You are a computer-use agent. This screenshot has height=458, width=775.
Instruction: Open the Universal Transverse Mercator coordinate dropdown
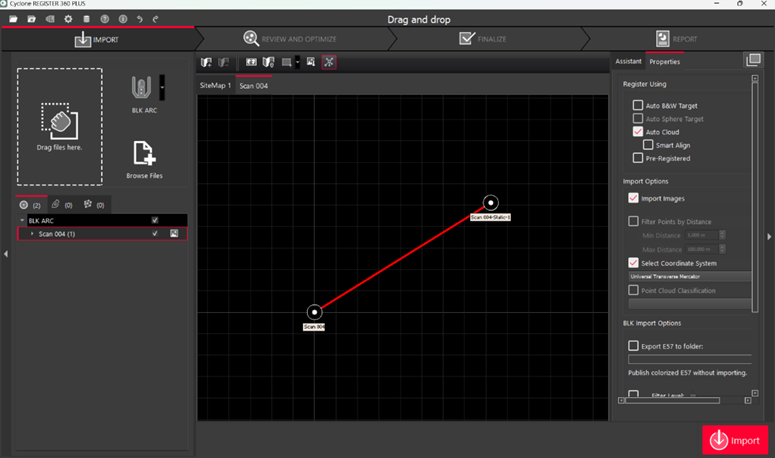coord(689,276)
